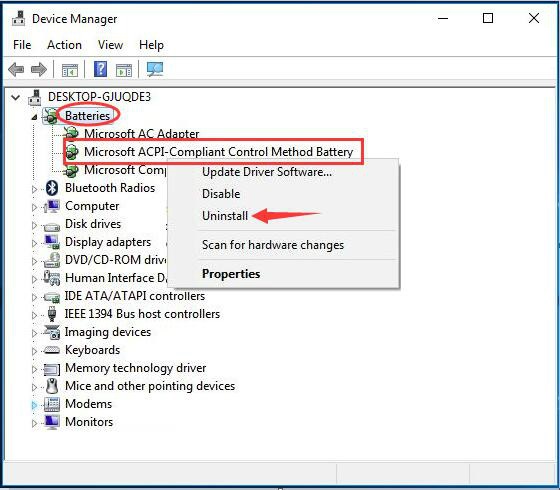This screenshot has height=490, width=560.
Task: Click the Show/Hide Console Tree icon
Action: pos(70,69)
